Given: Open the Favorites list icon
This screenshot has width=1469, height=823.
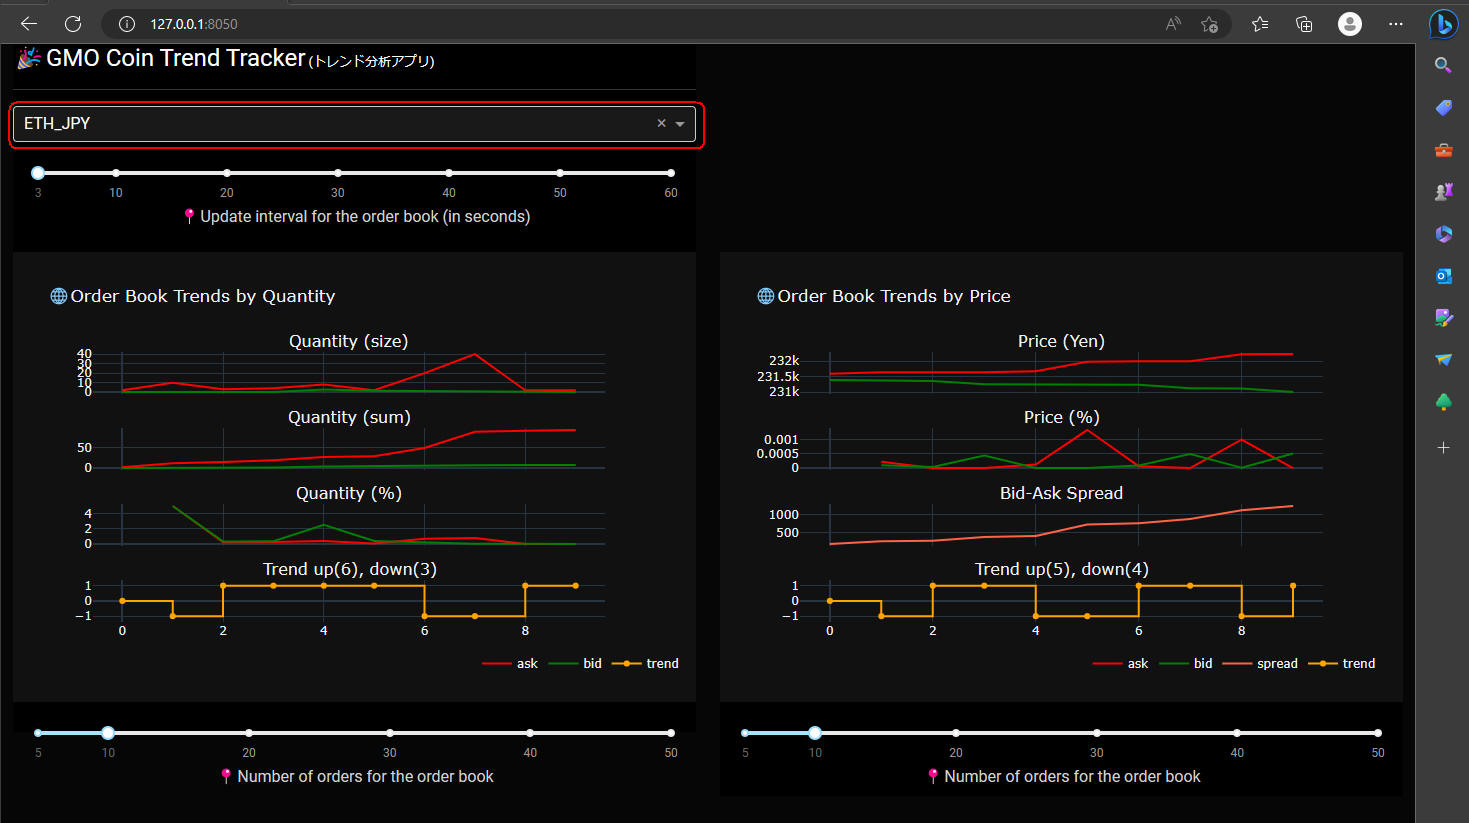Looking at the screenshot, I should click(1260, 24).
